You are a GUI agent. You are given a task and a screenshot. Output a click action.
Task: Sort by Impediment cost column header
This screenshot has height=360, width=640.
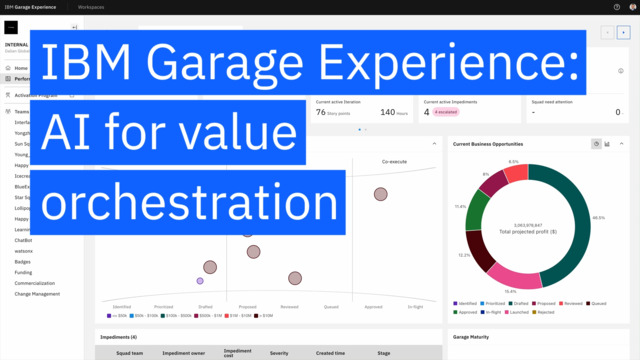click(x=238, y=353)
